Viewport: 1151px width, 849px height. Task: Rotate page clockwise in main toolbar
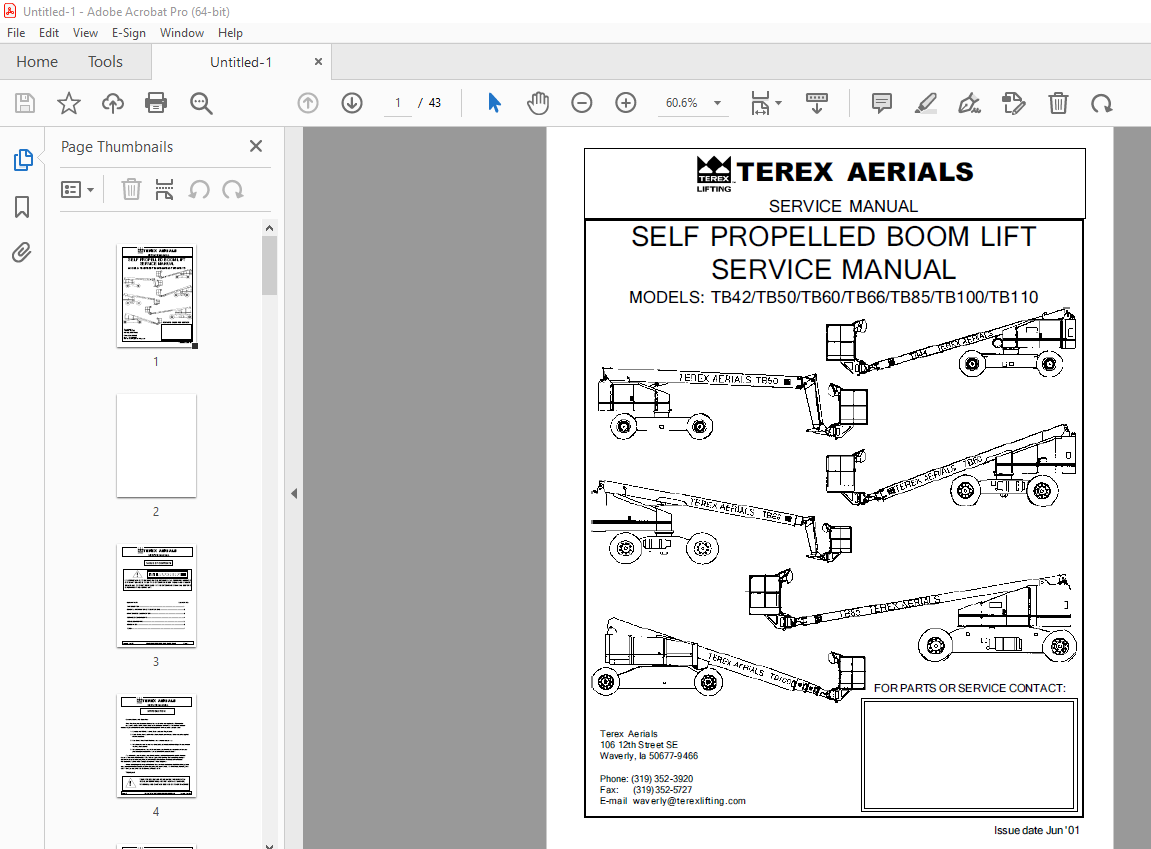(1102, 103)
